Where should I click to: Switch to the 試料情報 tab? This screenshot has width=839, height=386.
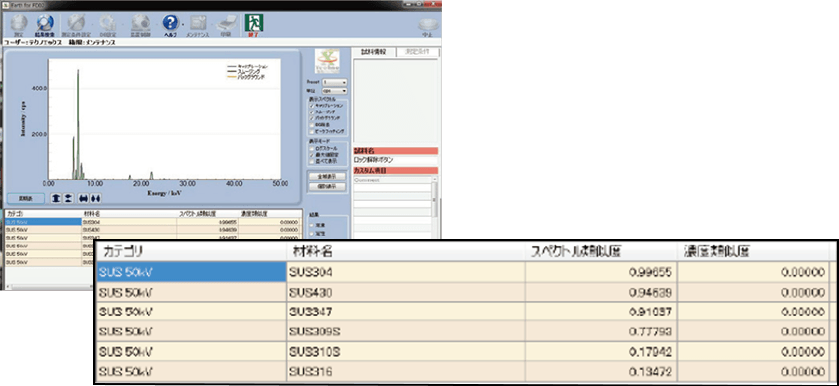click(373, 52)
